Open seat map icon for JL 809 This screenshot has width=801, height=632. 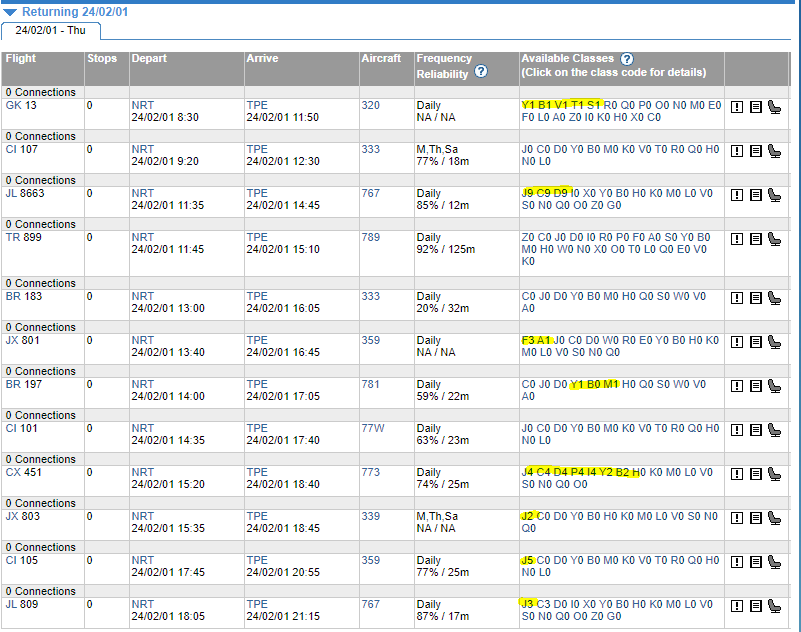tap(775, 605)
